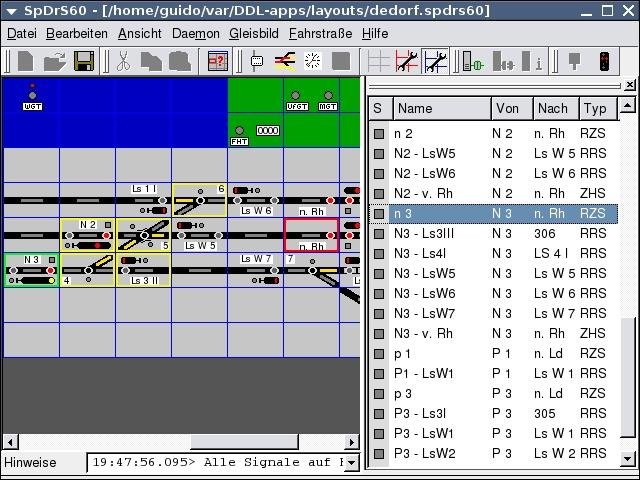Click the track diagram horizontal scrollbar thumb
Image resolution: width=640 pixels, height=480 pixels.
tap(244, 442)
